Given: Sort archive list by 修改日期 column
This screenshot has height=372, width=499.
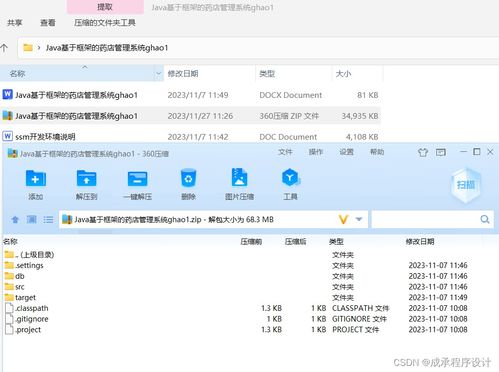Looking at the screenshot, I should tap(420, 241).
